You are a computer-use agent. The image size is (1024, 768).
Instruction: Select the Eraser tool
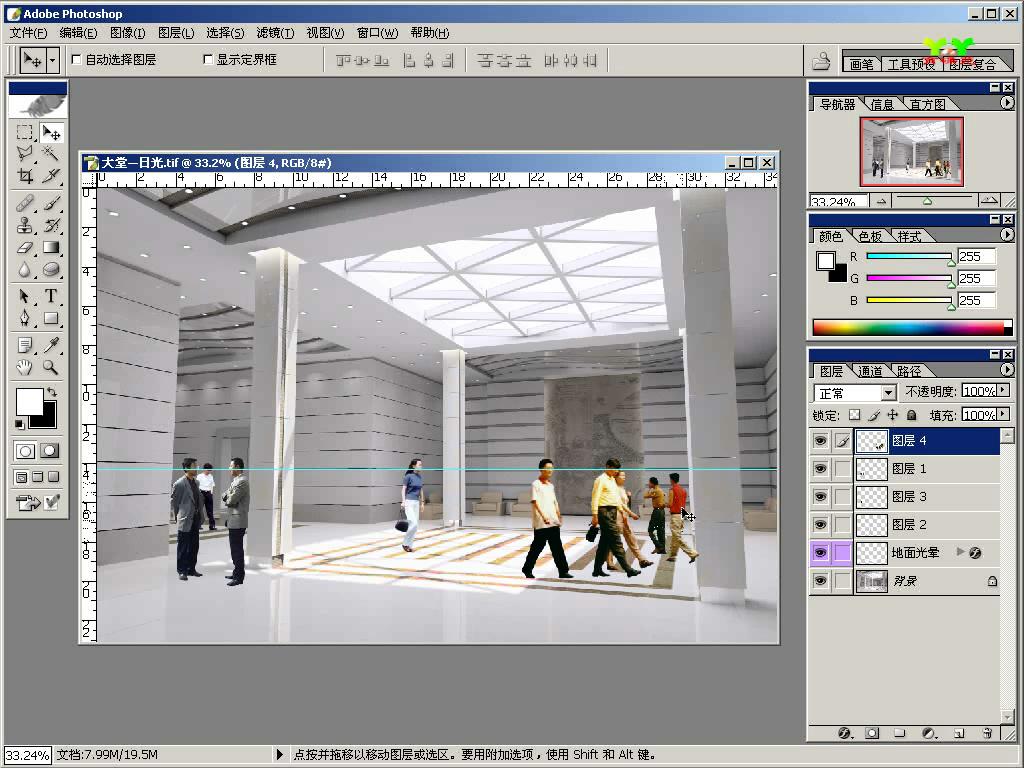tap(25, 248)
